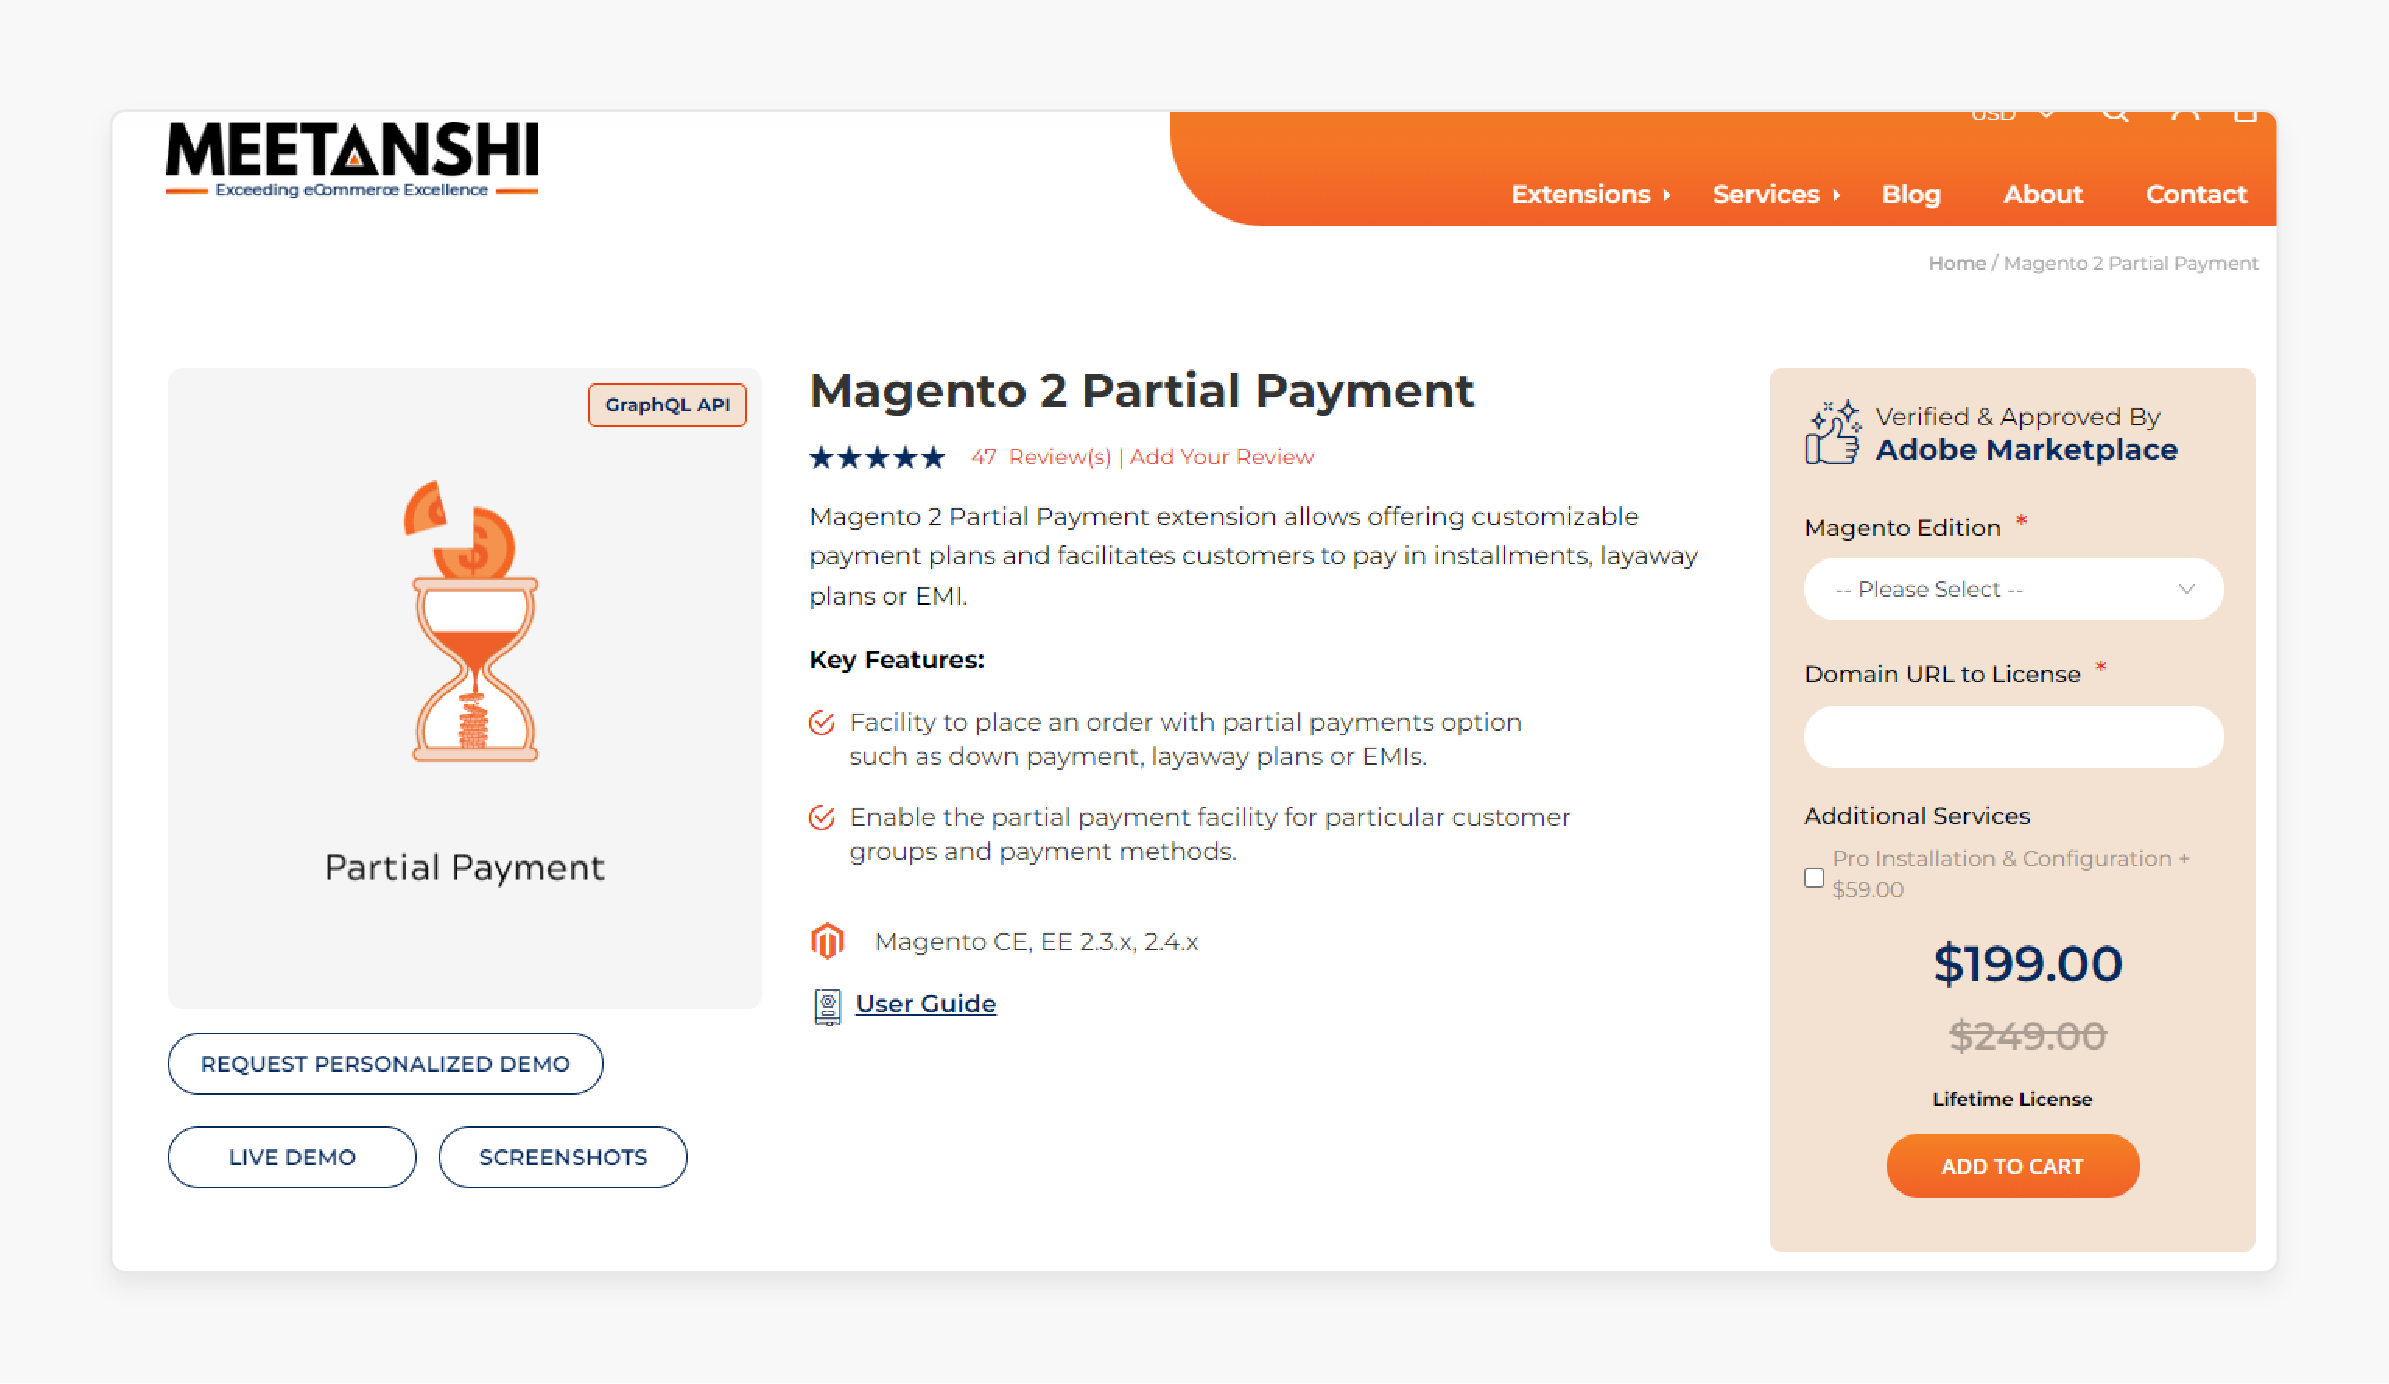Focus the Domain URL to License field
Image resolution: width=2389 pixels, height=1384 pixels.
point(2013,737)
